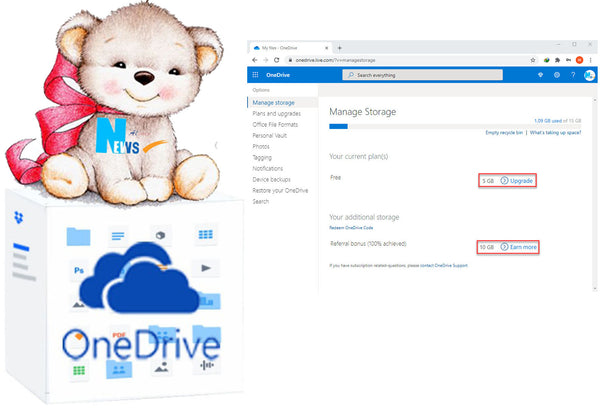Open the settings gear in OneDrive header

(557, 75)
